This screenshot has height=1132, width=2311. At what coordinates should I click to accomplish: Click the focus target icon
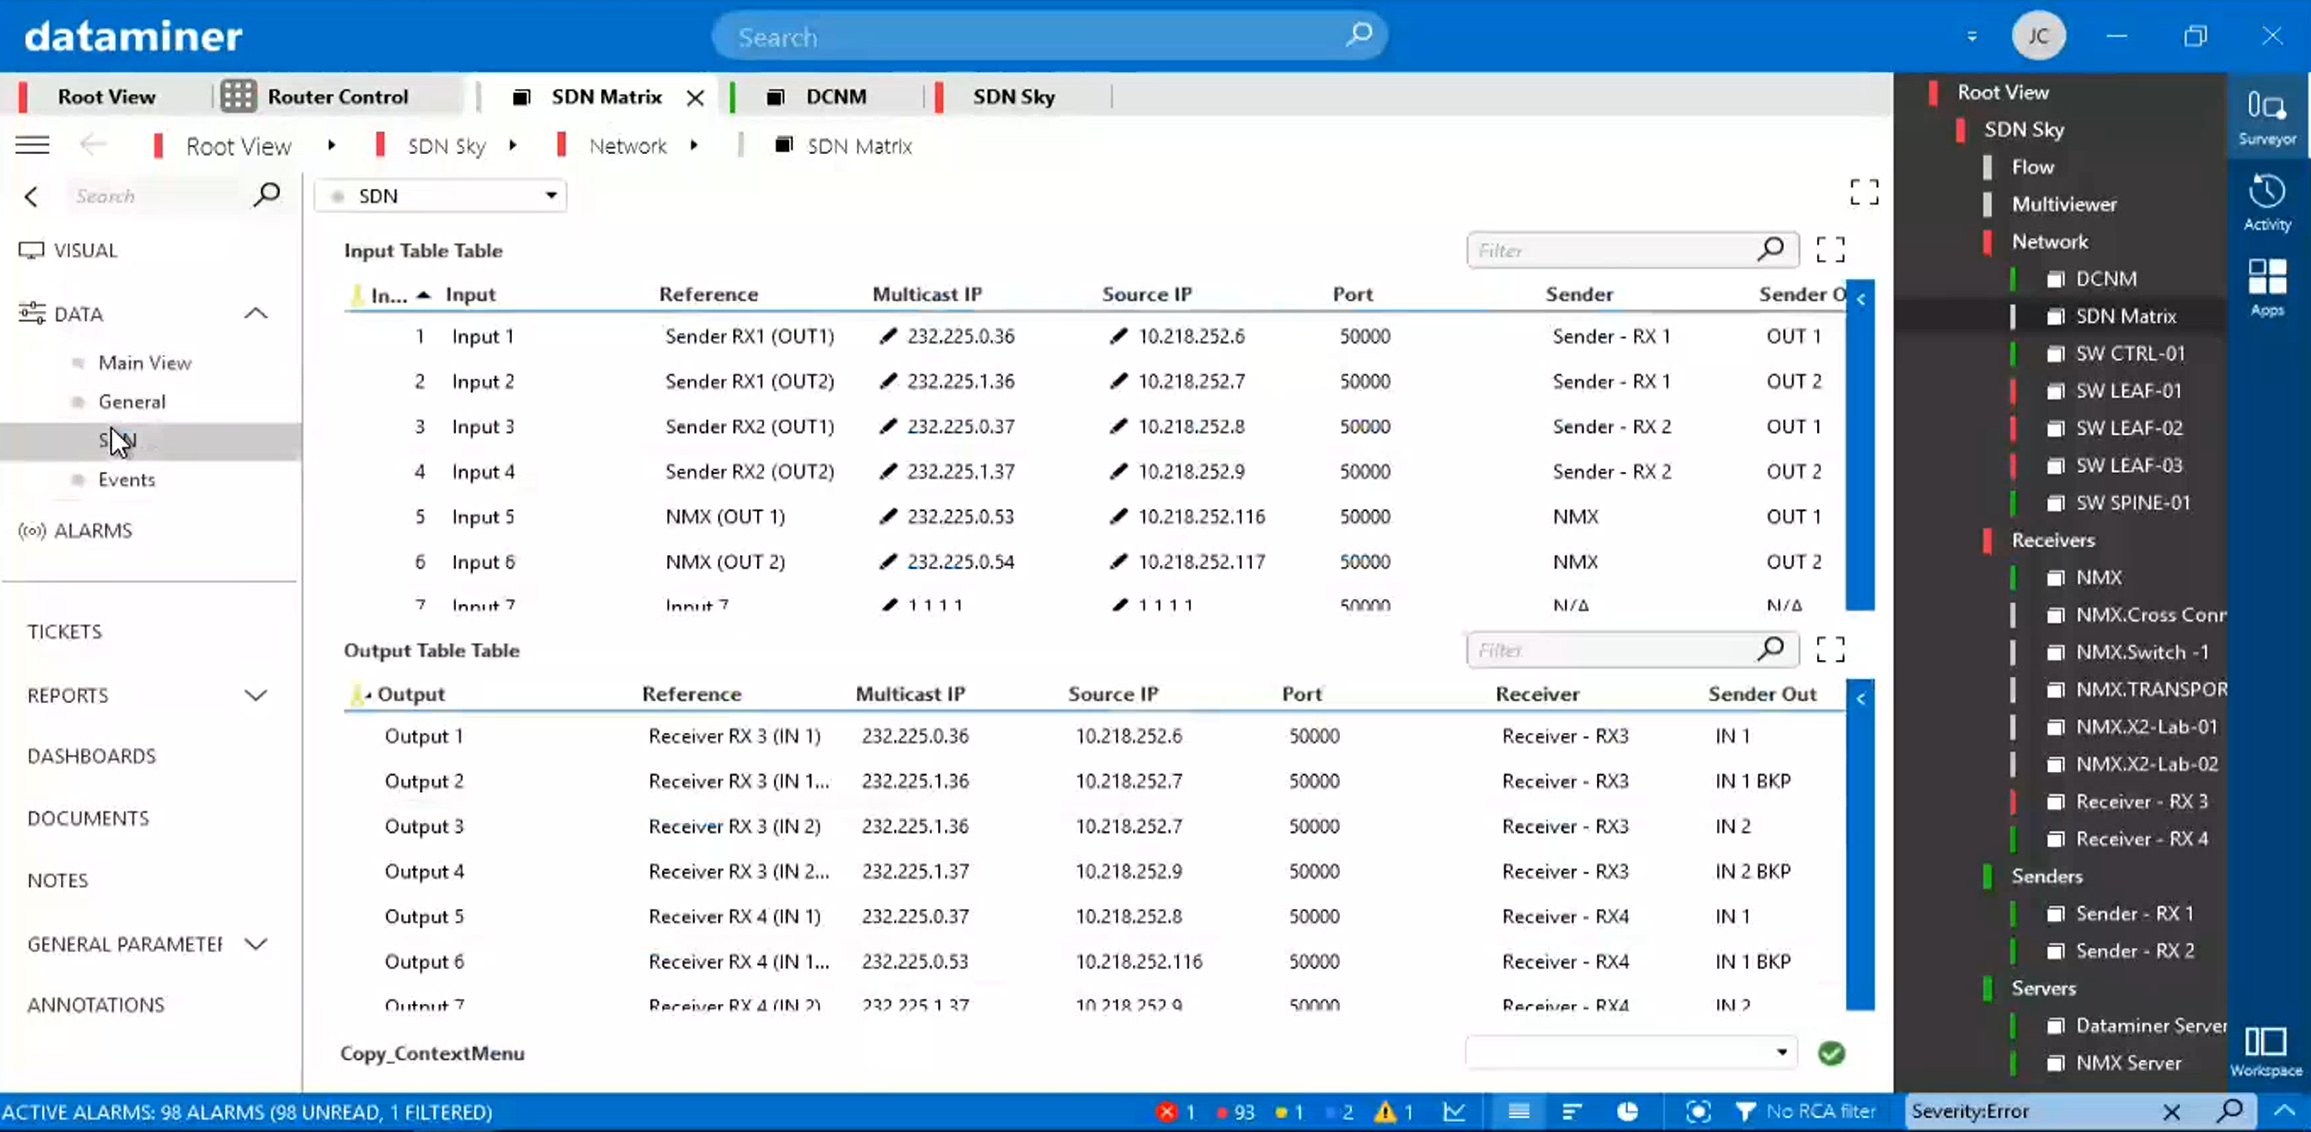tap(1698, 1112)
